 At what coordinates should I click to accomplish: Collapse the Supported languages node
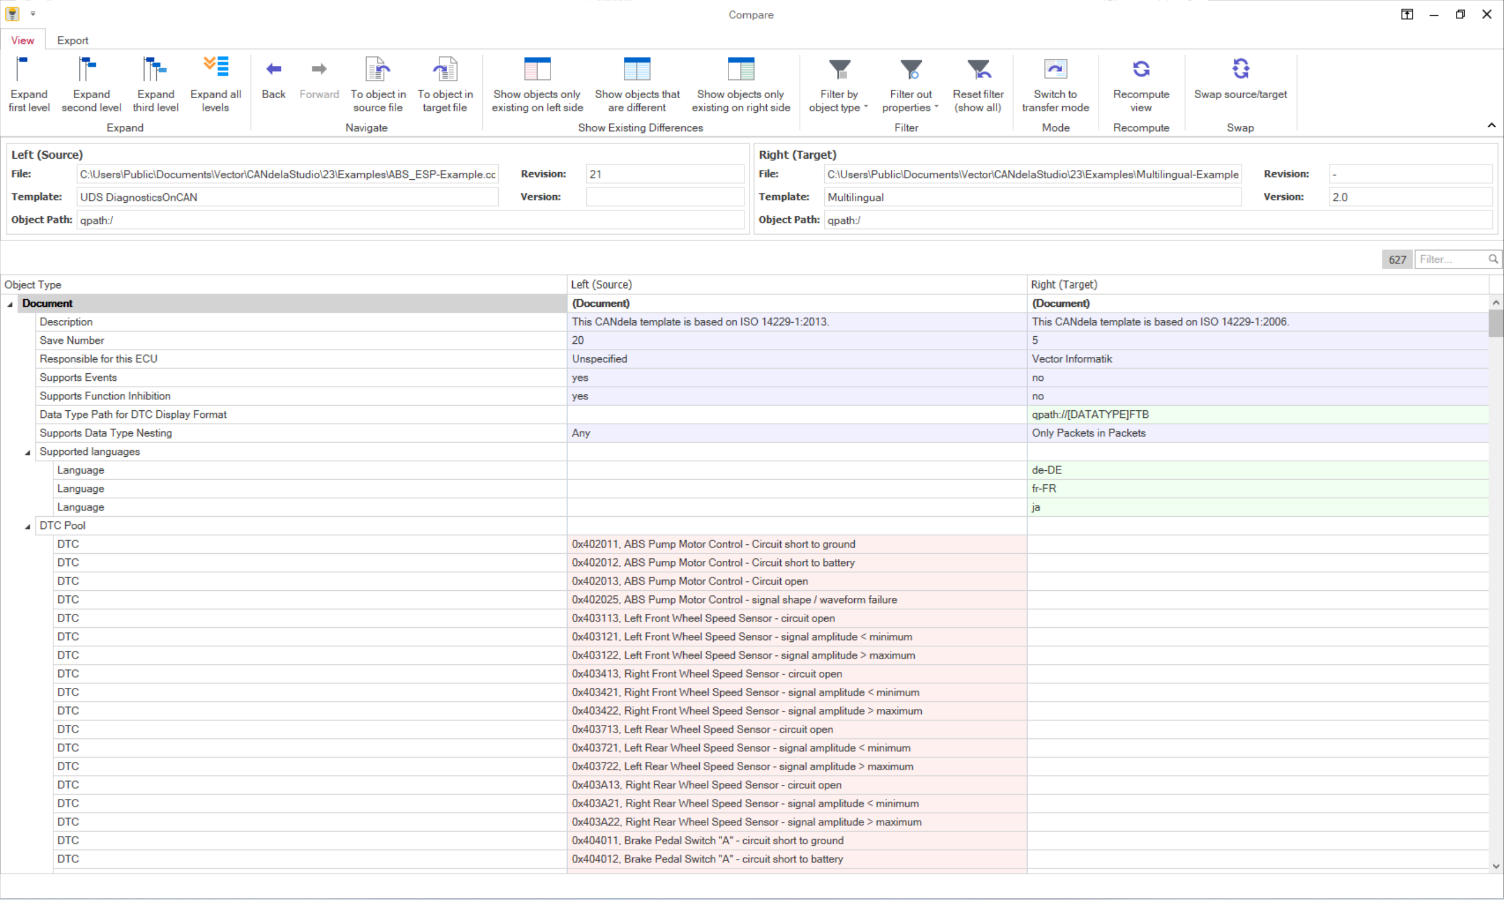pos(28,452)
